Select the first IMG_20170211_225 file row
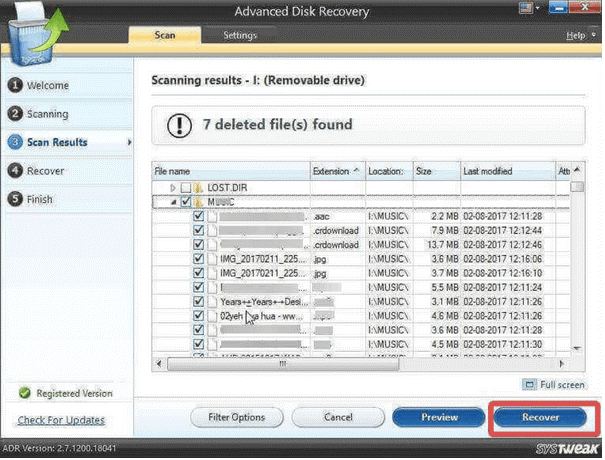This screenshot has width=605, height=460. point(361,259)
